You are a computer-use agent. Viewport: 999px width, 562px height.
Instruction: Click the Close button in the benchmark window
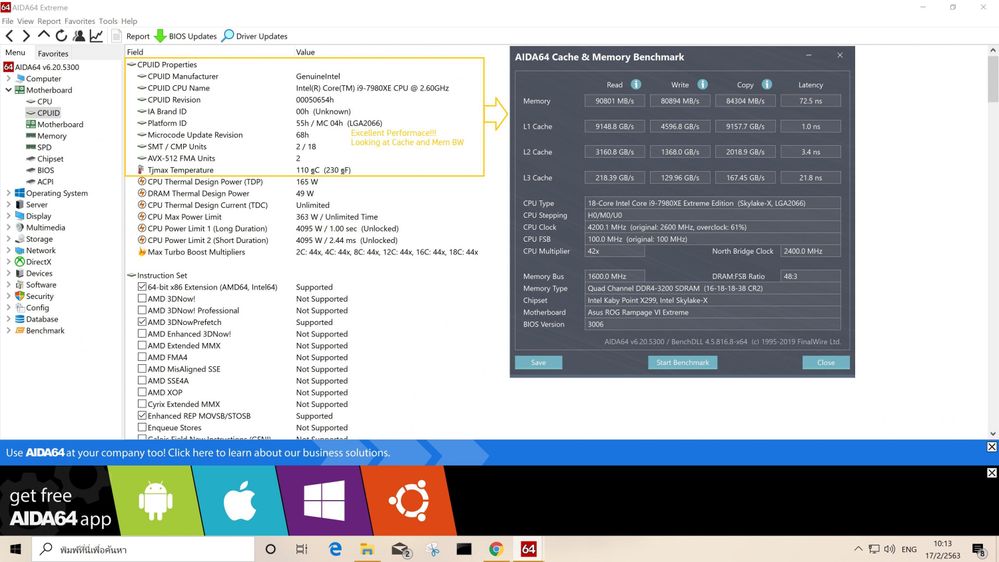[826, 363]
